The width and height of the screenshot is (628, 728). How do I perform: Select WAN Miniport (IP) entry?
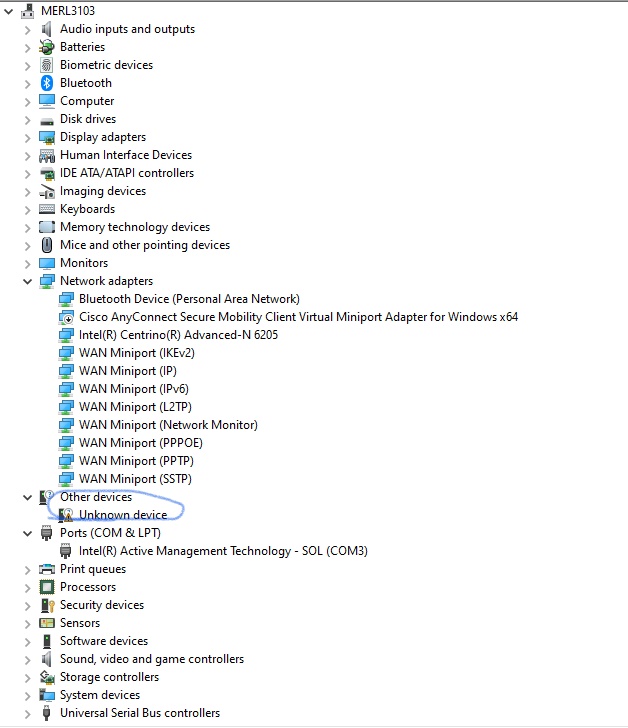[128, 371]
